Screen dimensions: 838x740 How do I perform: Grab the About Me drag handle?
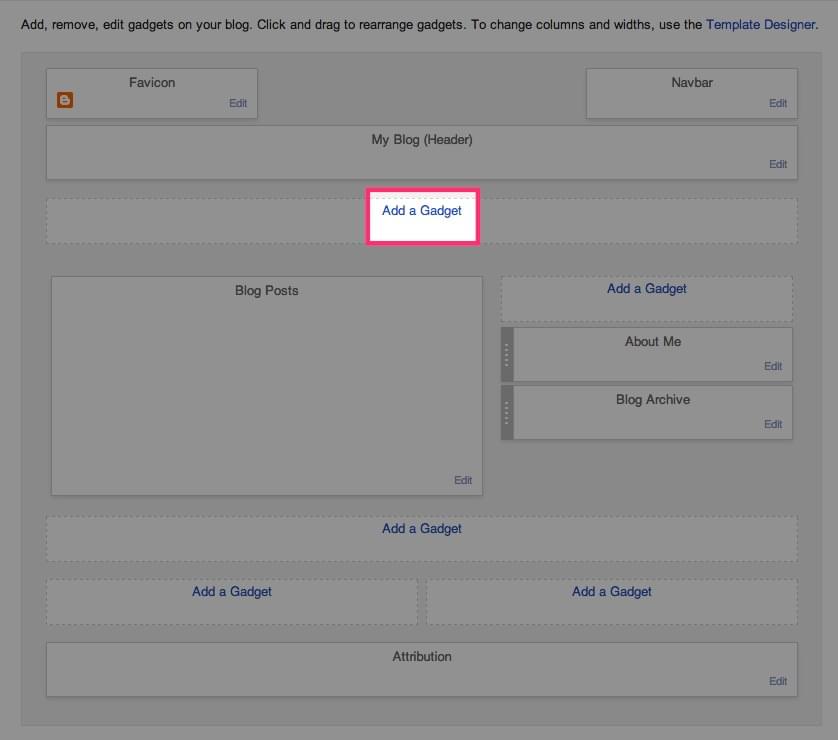click(x=507, y=355)
